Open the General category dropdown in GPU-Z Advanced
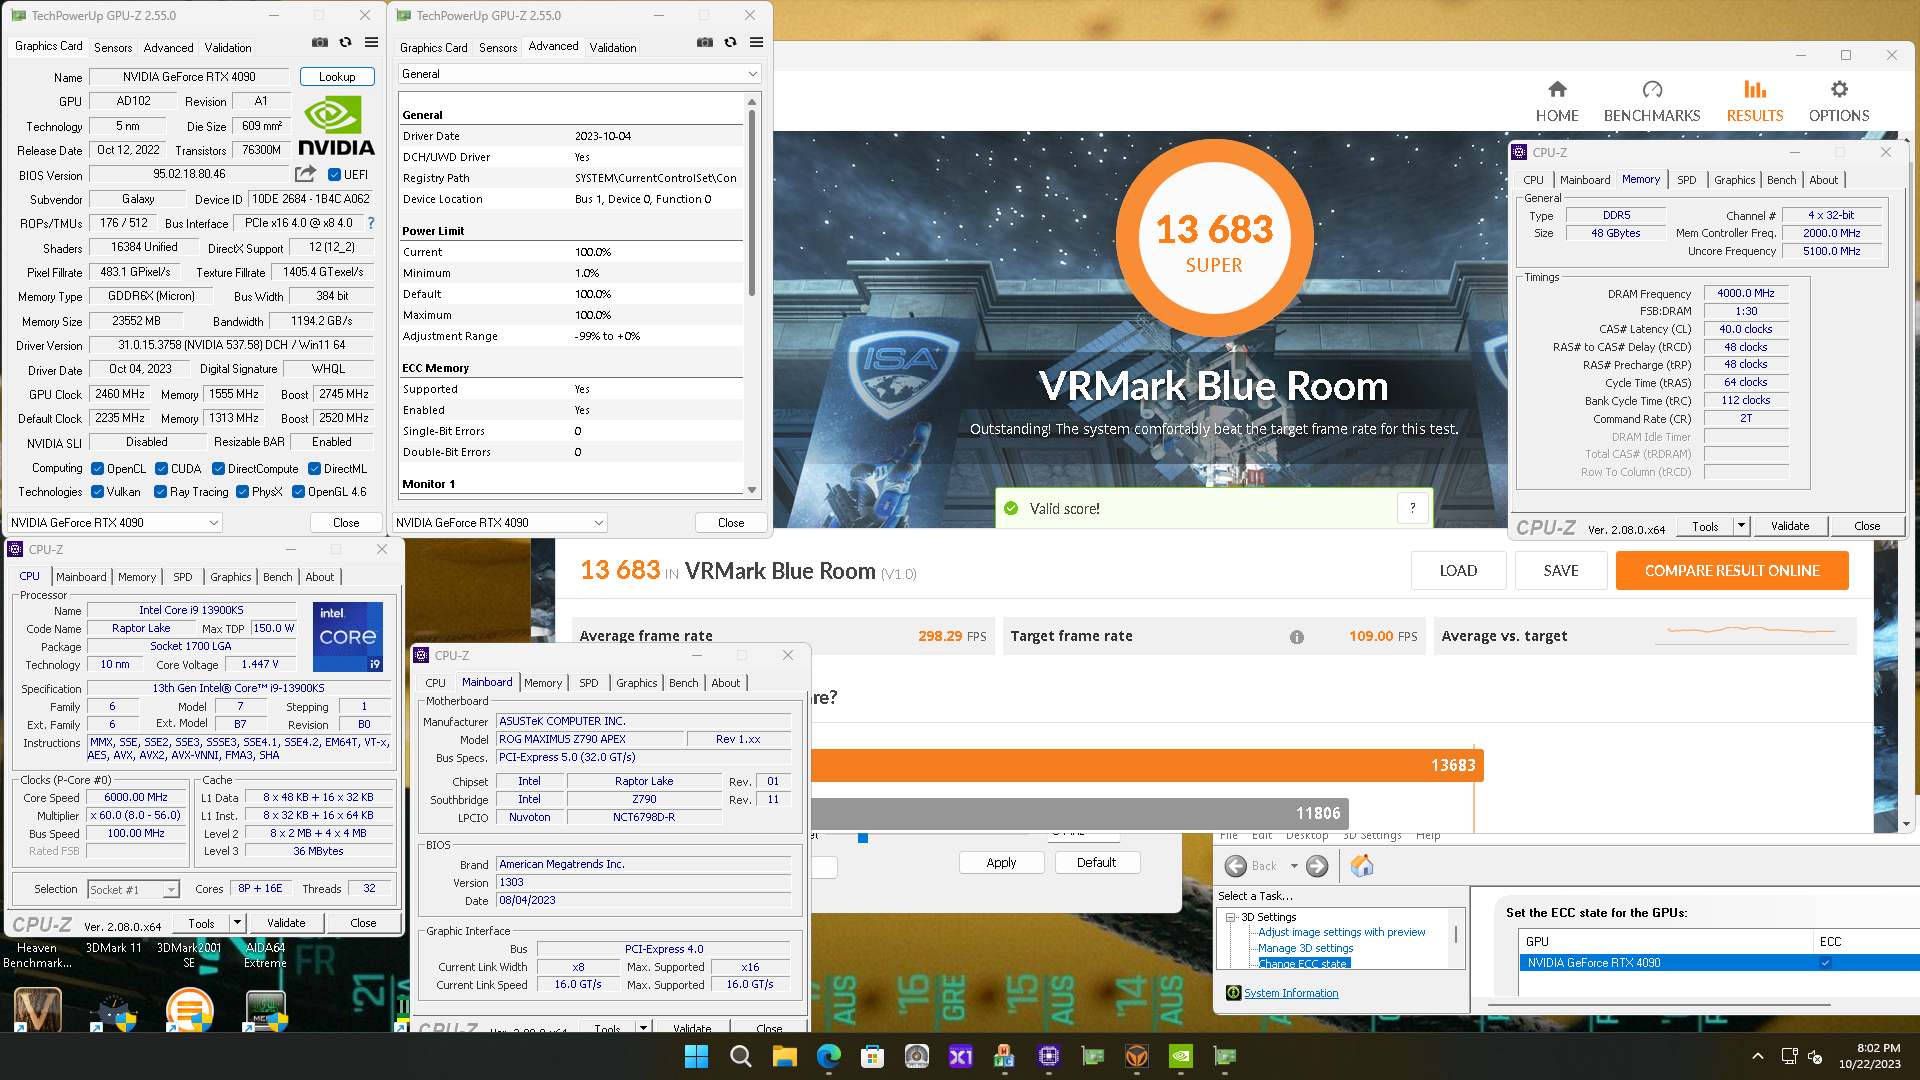 pyautogui.click(x=579, y=74)
